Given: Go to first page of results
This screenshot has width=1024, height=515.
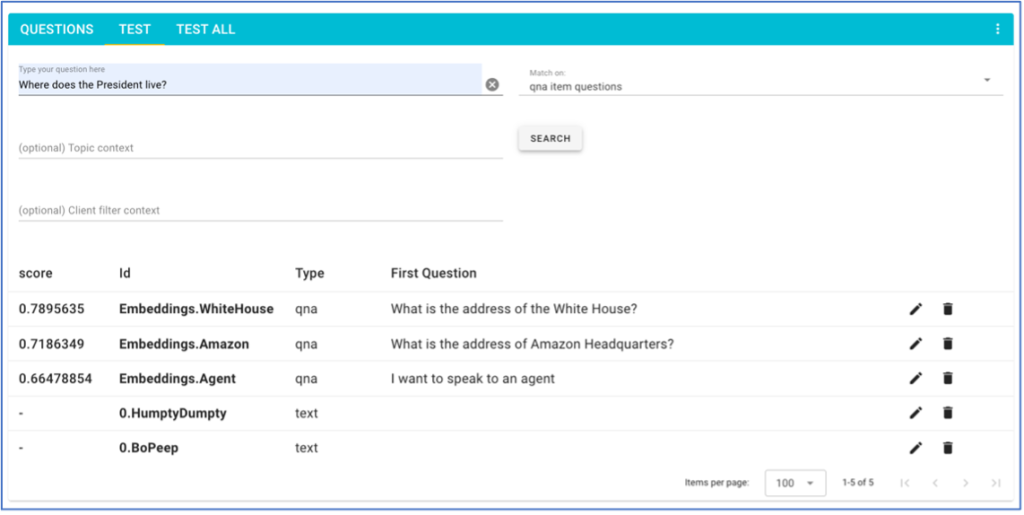Looking at the screenshot, I should tap(904, 483).
